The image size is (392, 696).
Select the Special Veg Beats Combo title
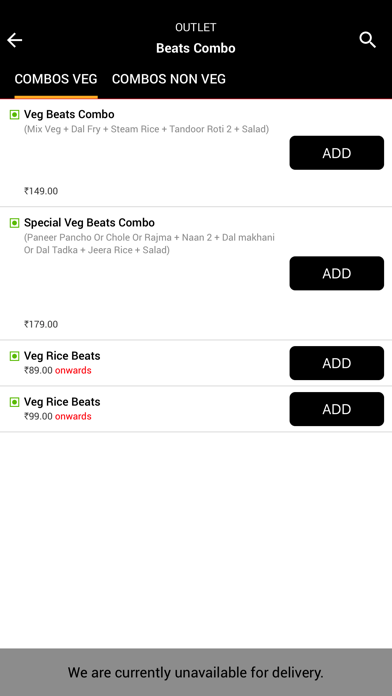point(89,222)
